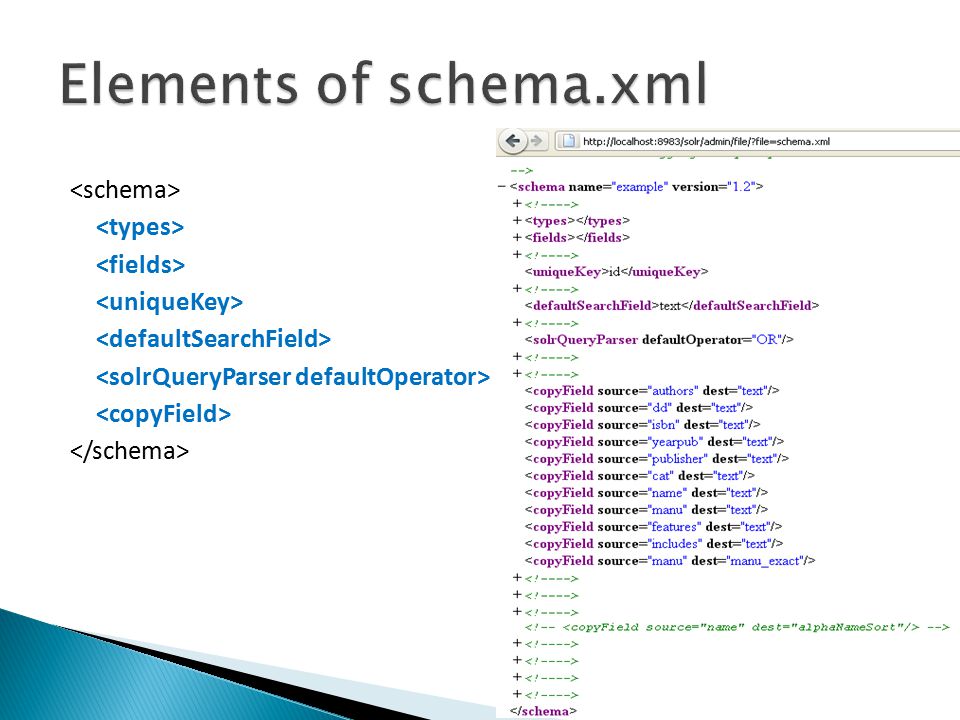Click copyField source publisher line

[656, 459]
